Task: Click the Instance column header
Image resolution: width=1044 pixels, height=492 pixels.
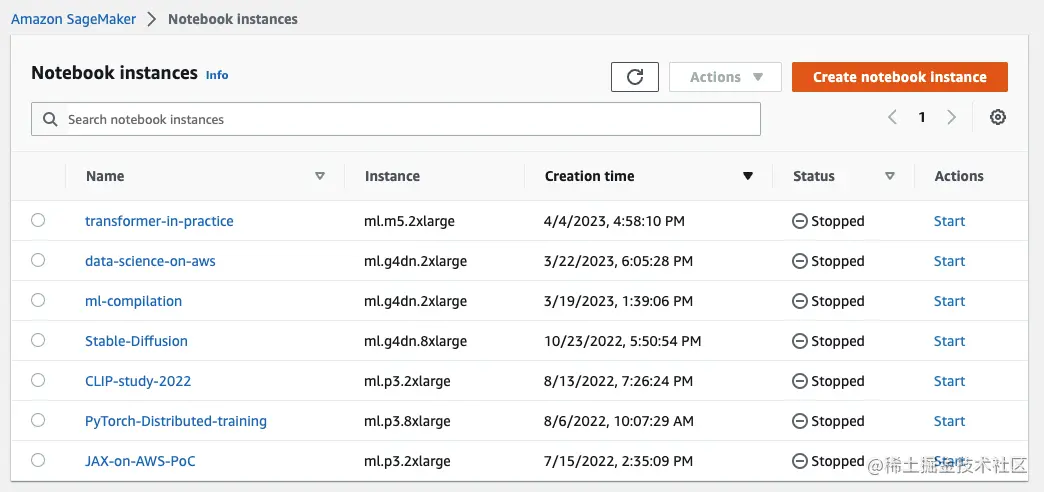Action: click(x=392, y=176)
